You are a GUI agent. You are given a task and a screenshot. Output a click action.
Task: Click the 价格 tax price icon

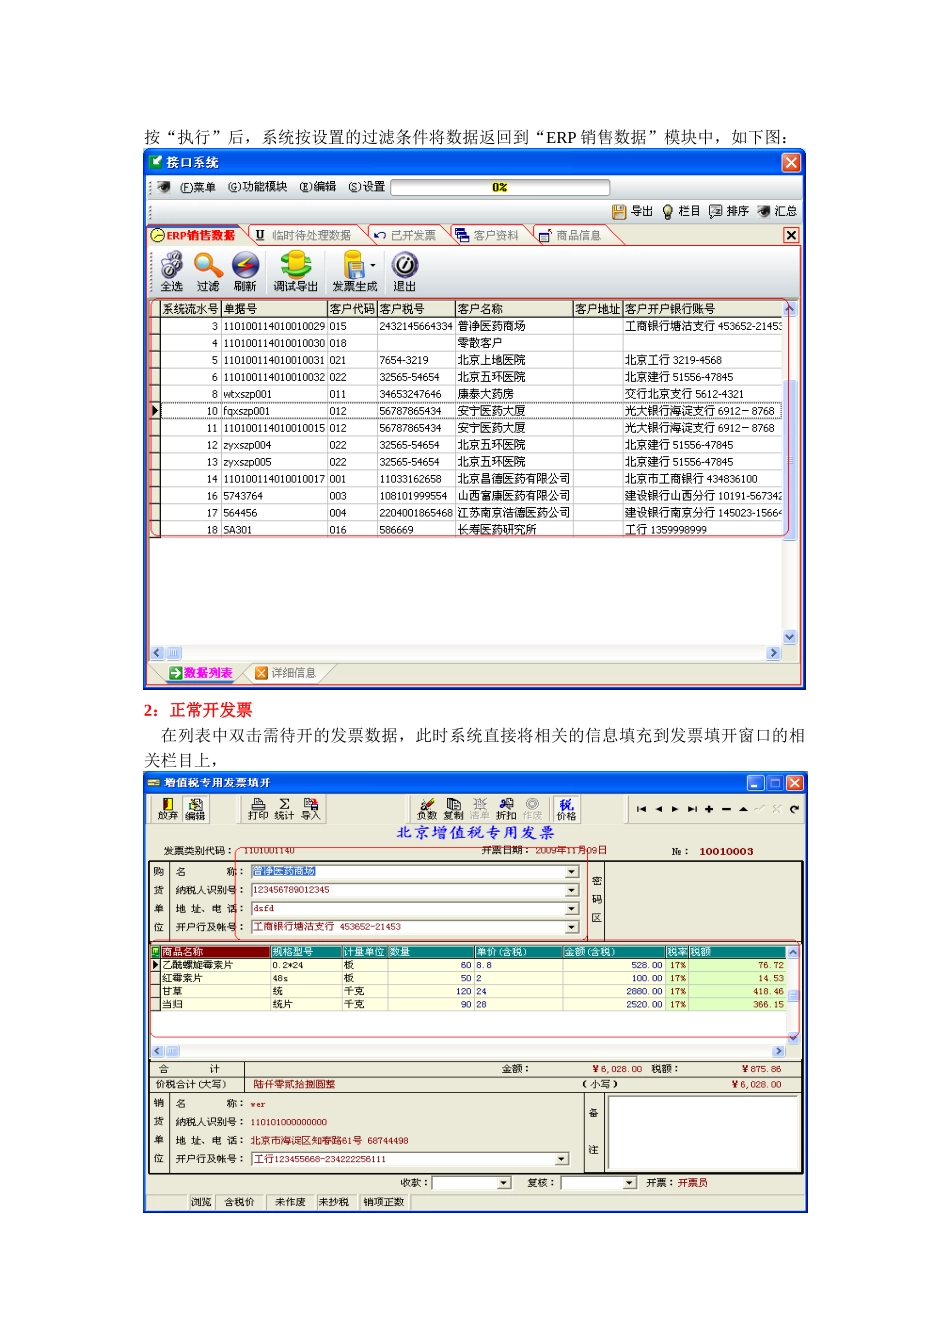tap(566, 808)
